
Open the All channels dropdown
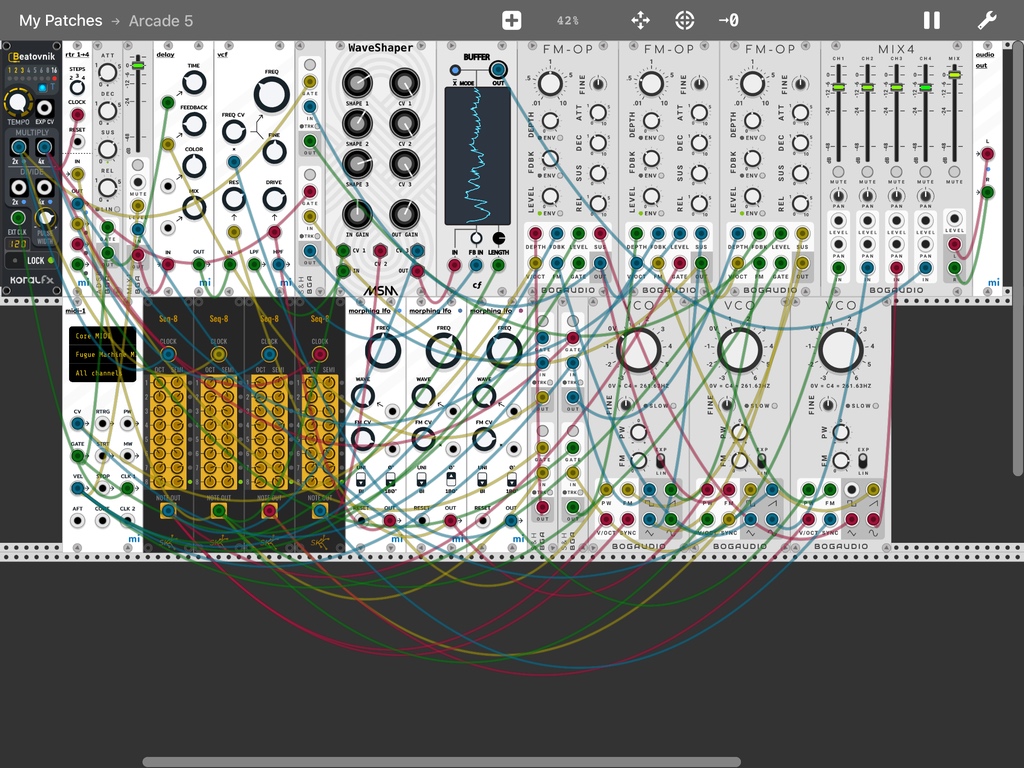pos(103,373)
